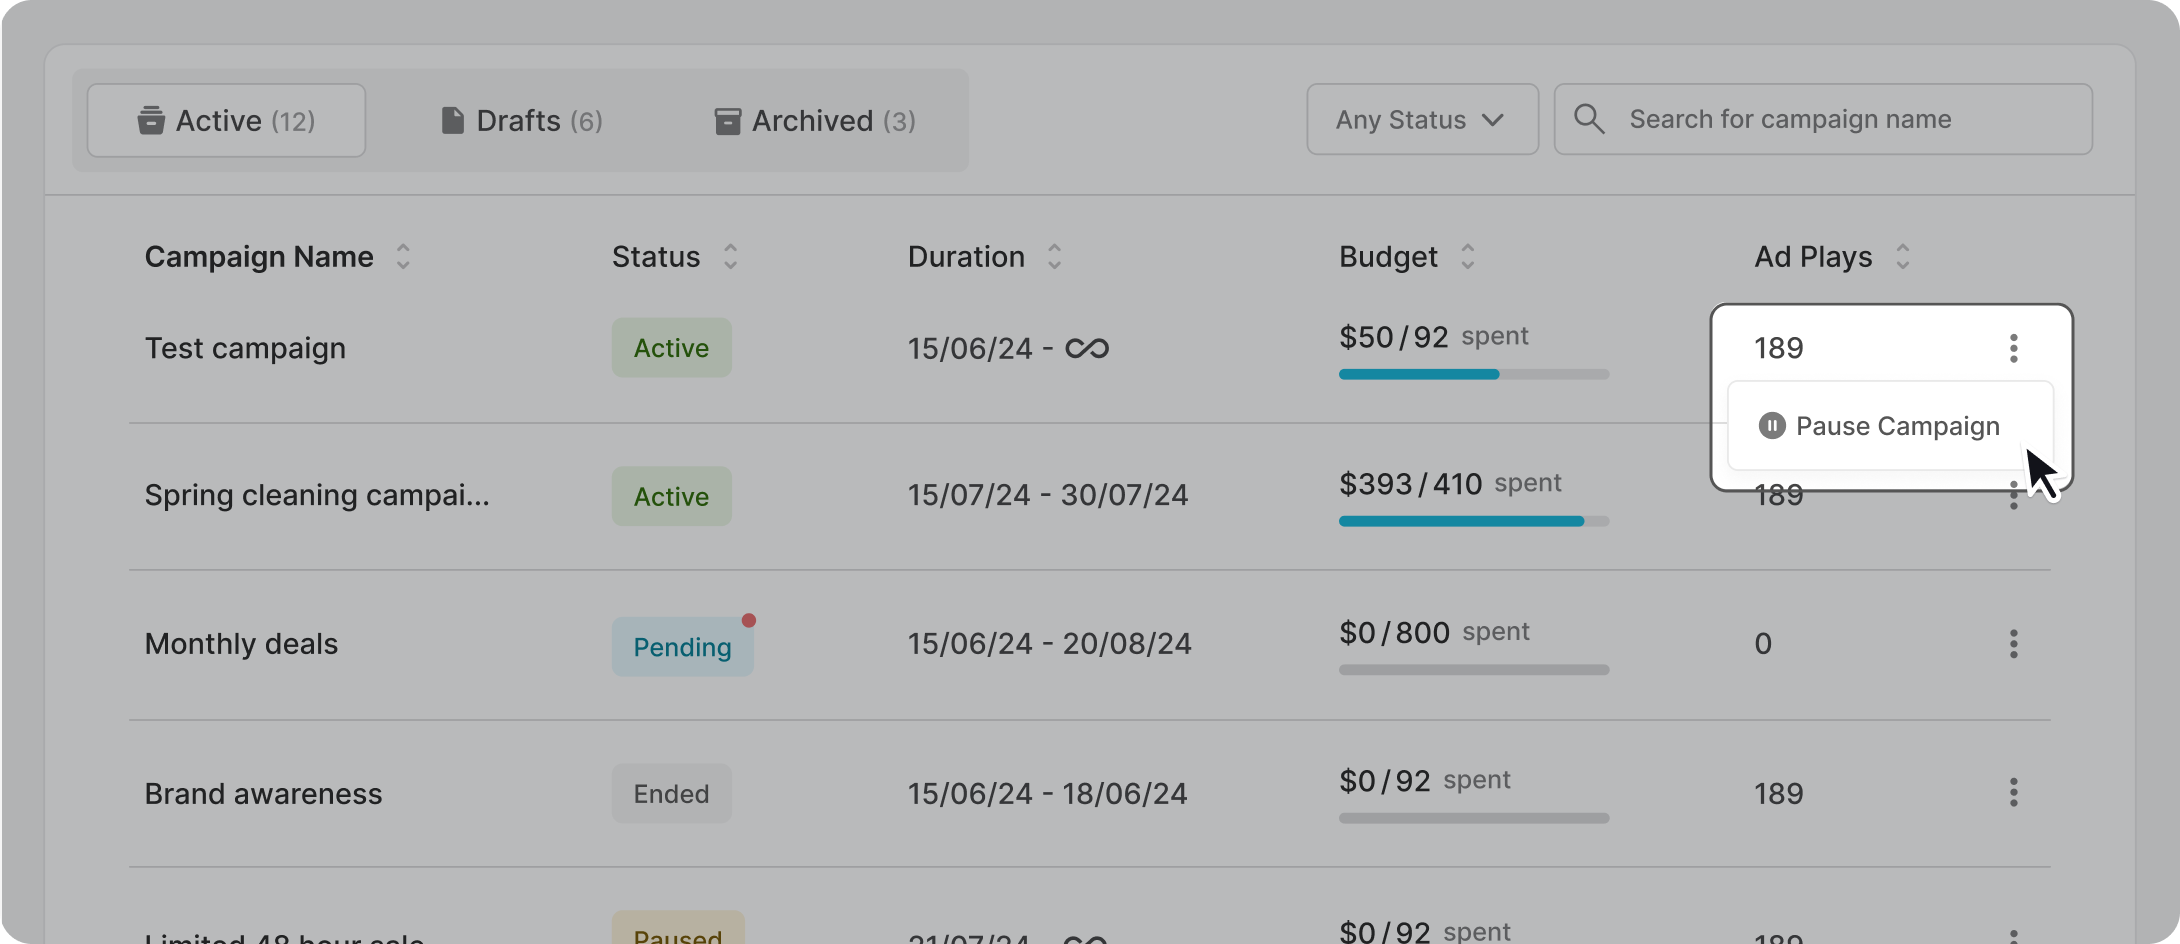Switch to the Drafts tab
Screen dimensions: 2180x944
tap(521, 121)
